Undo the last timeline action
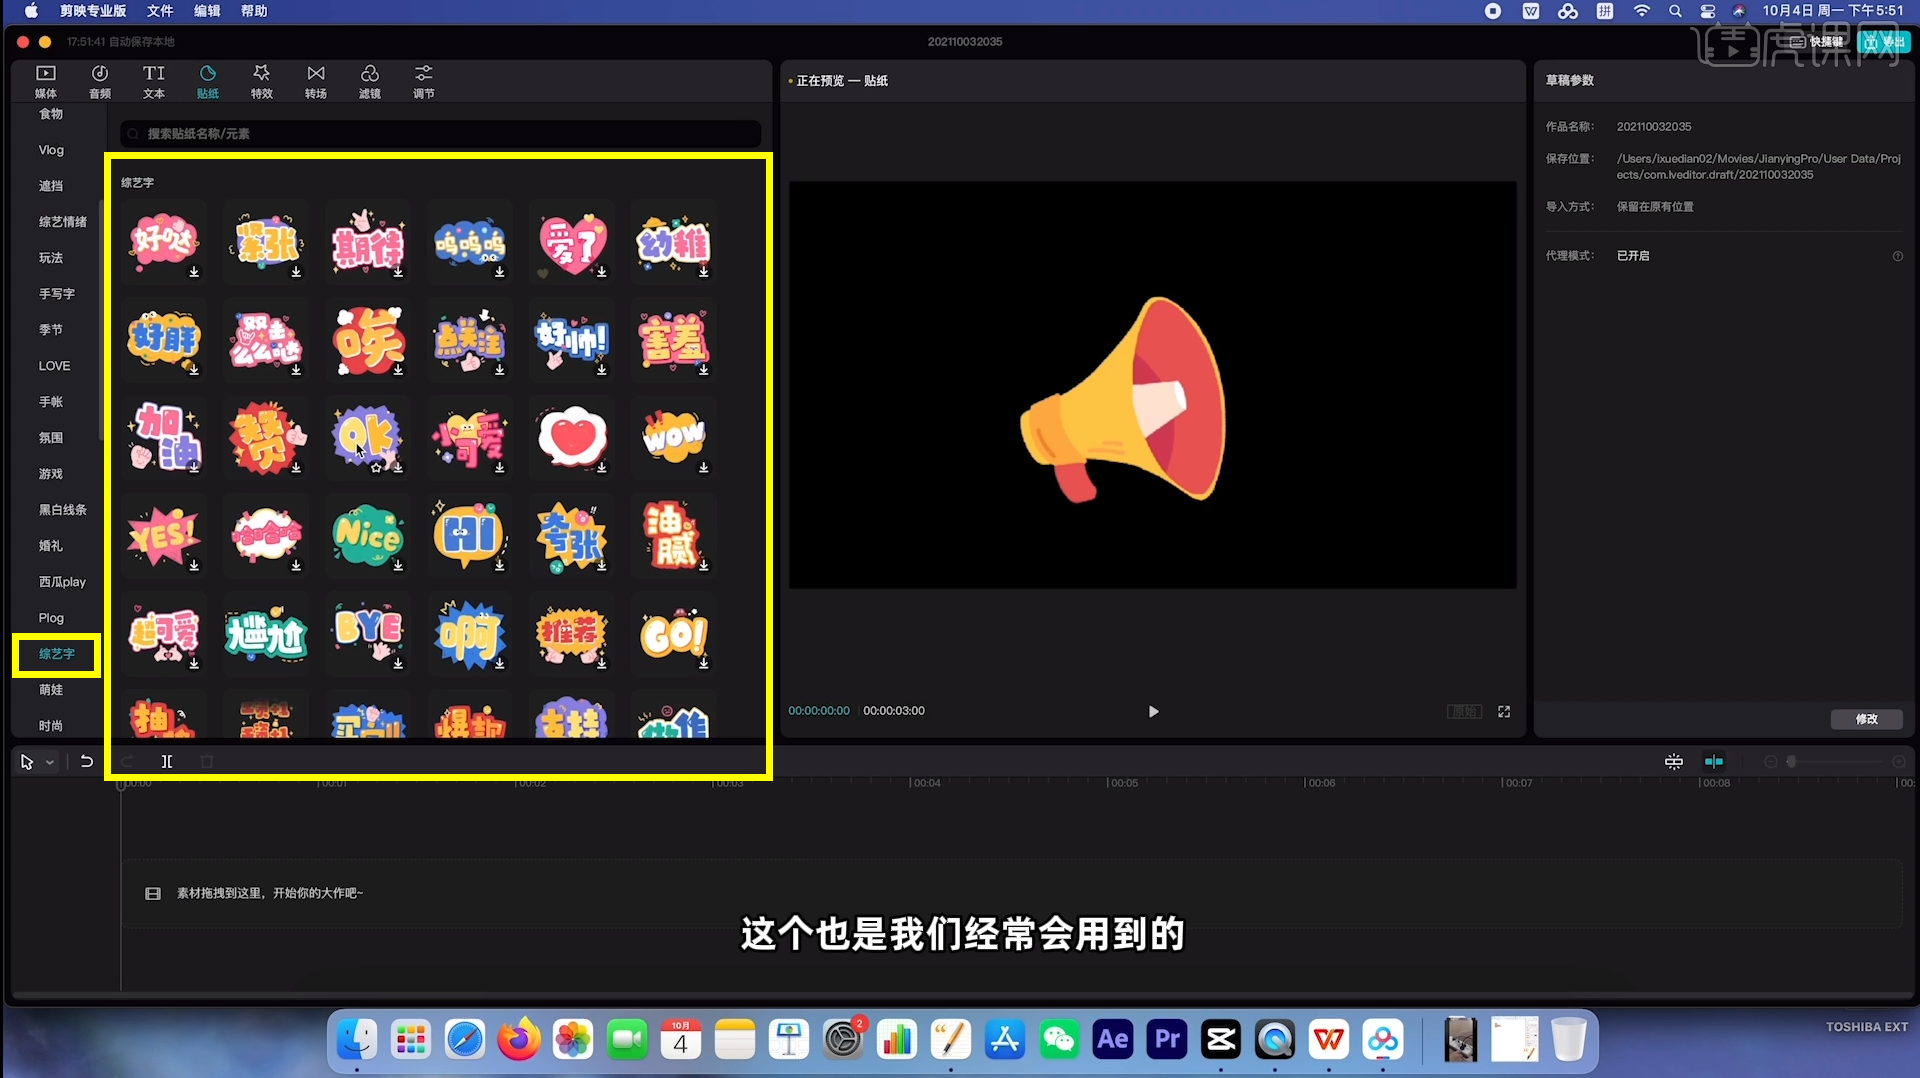This screenshot has height=1078, width=1920. [x=87, y=761]
